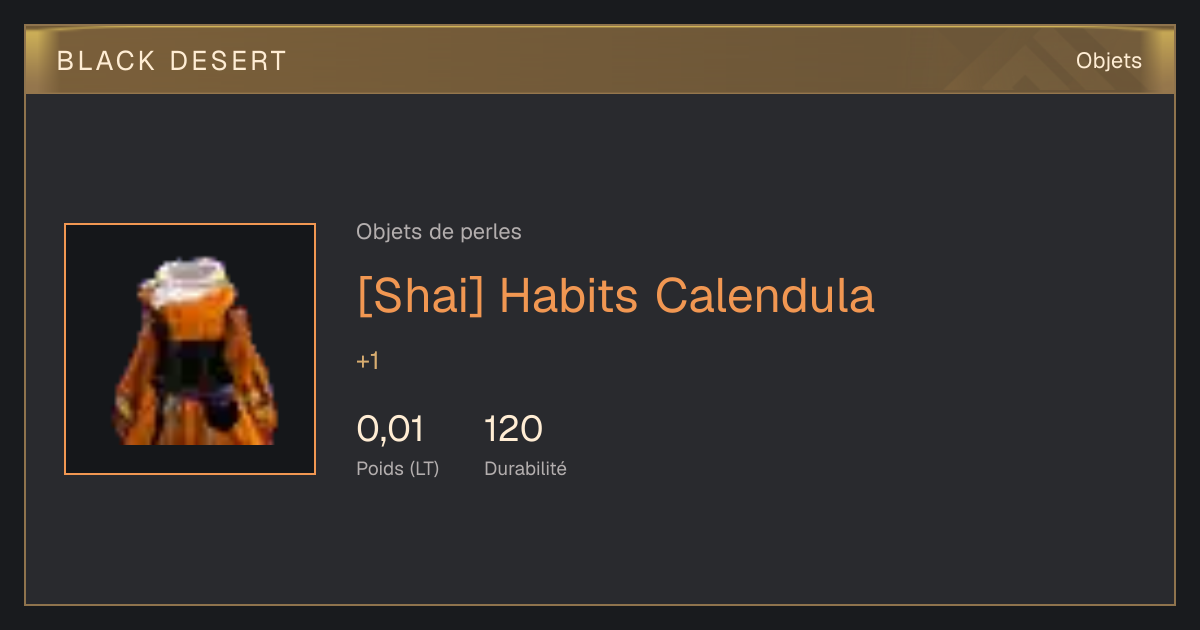
Task: Open the Objets section label
Action: [x=1109, y=61]
